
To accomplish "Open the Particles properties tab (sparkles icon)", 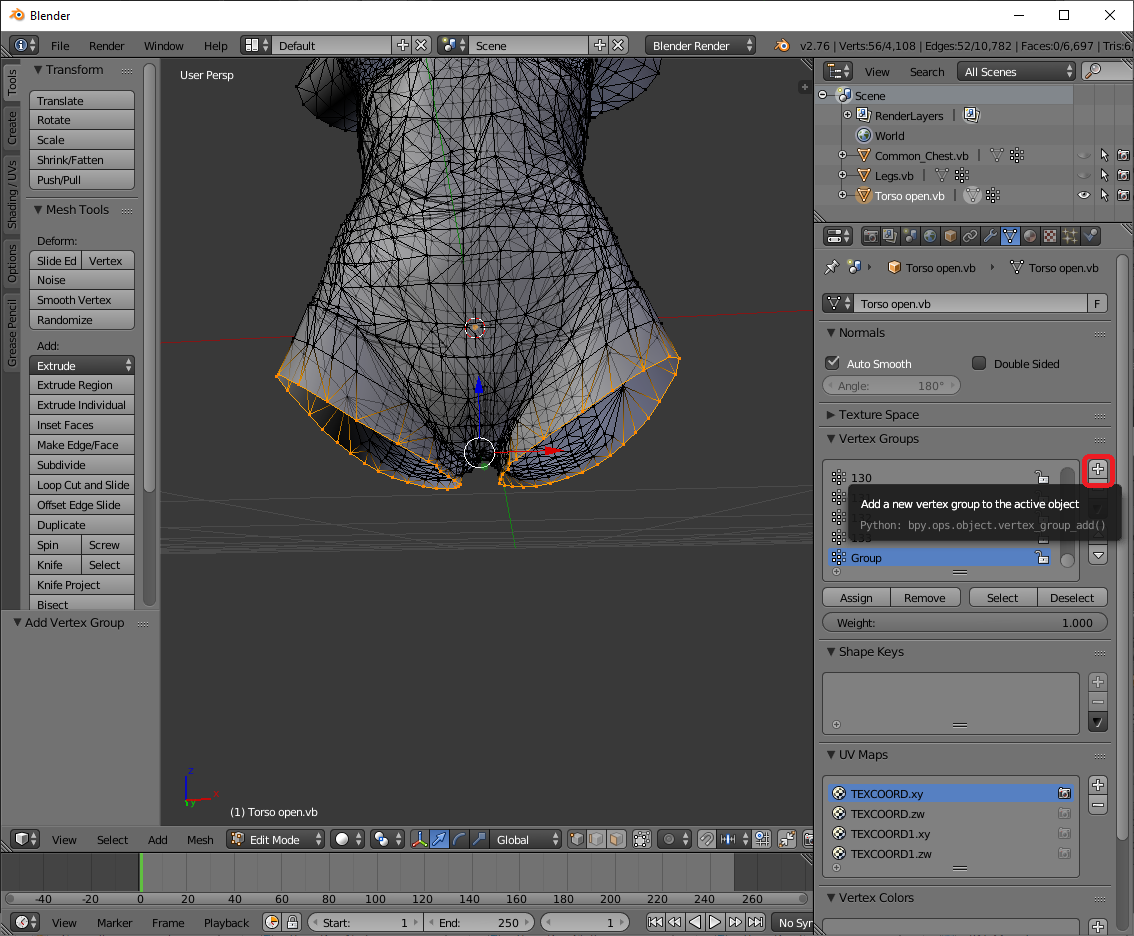I will click(1070, 236).
